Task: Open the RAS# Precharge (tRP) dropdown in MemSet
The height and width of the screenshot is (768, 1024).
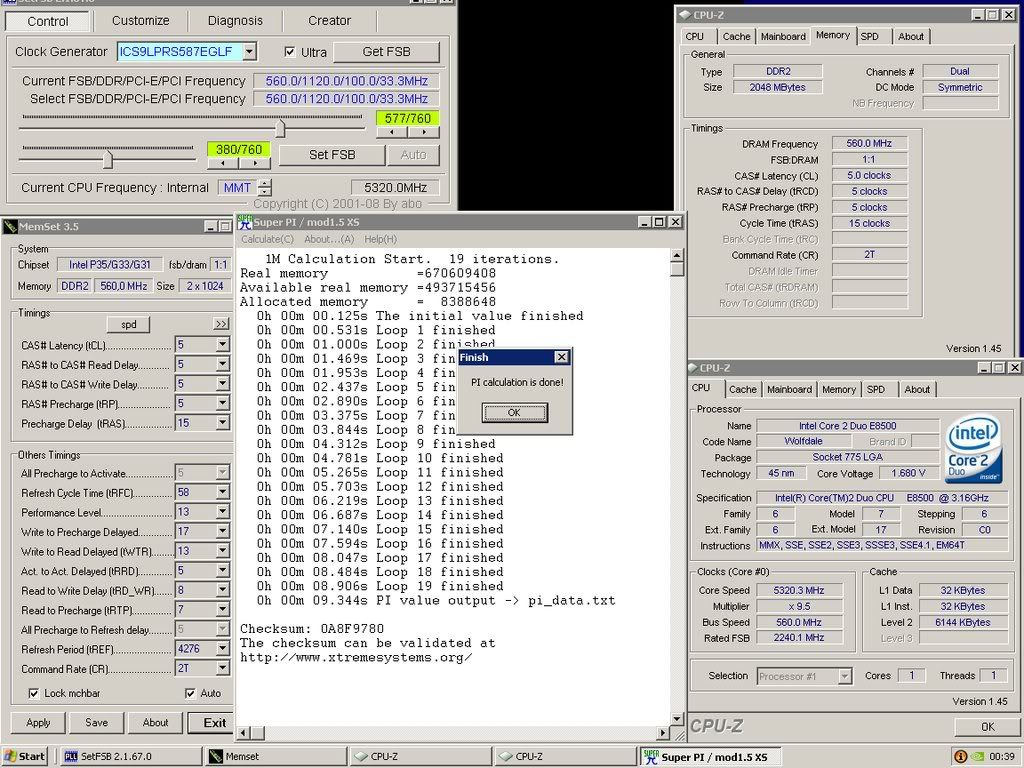Action: point(223,403)
